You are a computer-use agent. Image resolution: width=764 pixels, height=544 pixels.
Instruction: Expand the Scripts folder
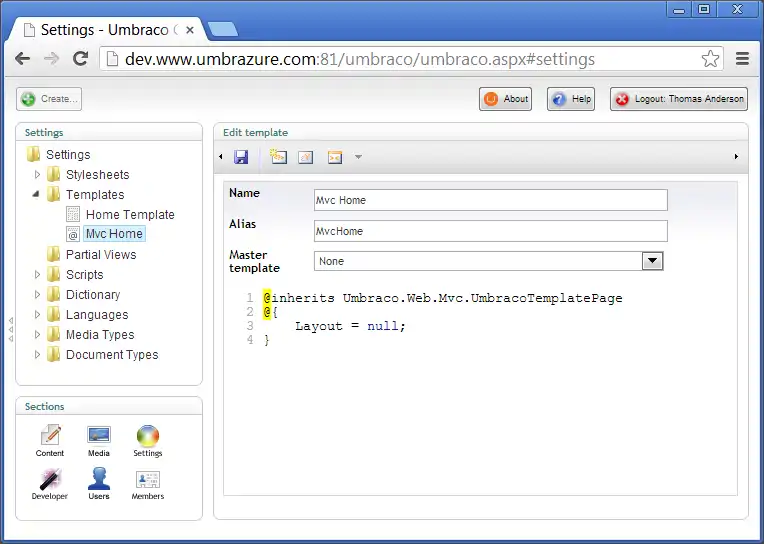pyautogui.click(x=37, y=274)
